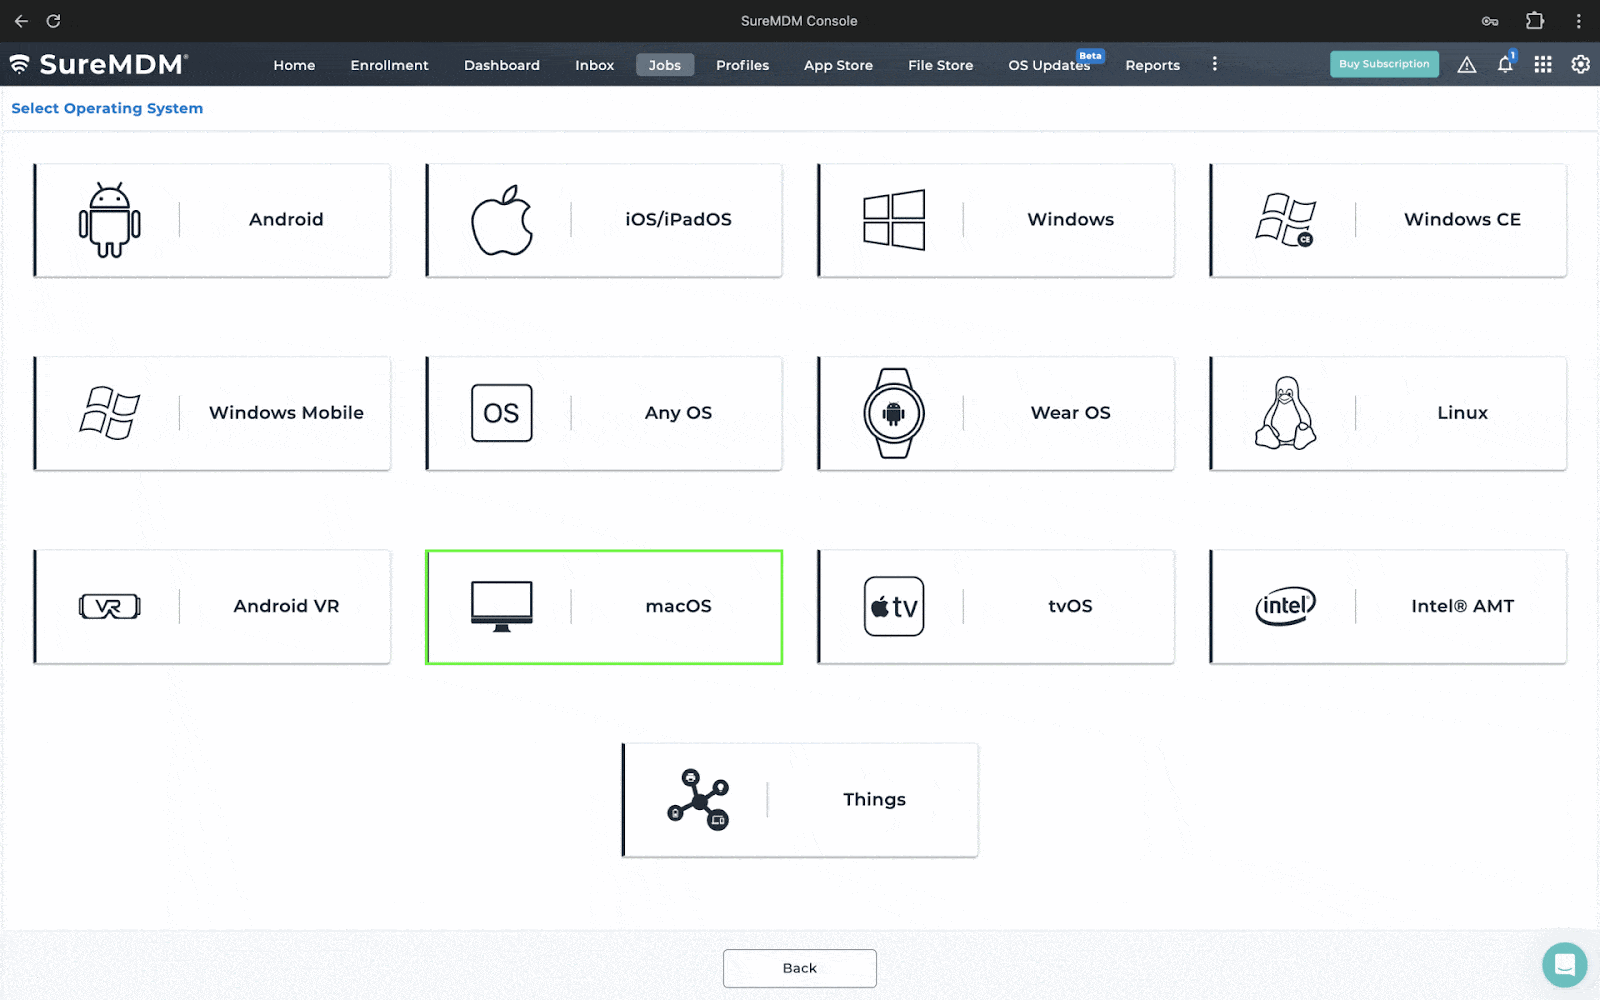
Task: Open the App Store tab
Action: [x=838, y=65]
